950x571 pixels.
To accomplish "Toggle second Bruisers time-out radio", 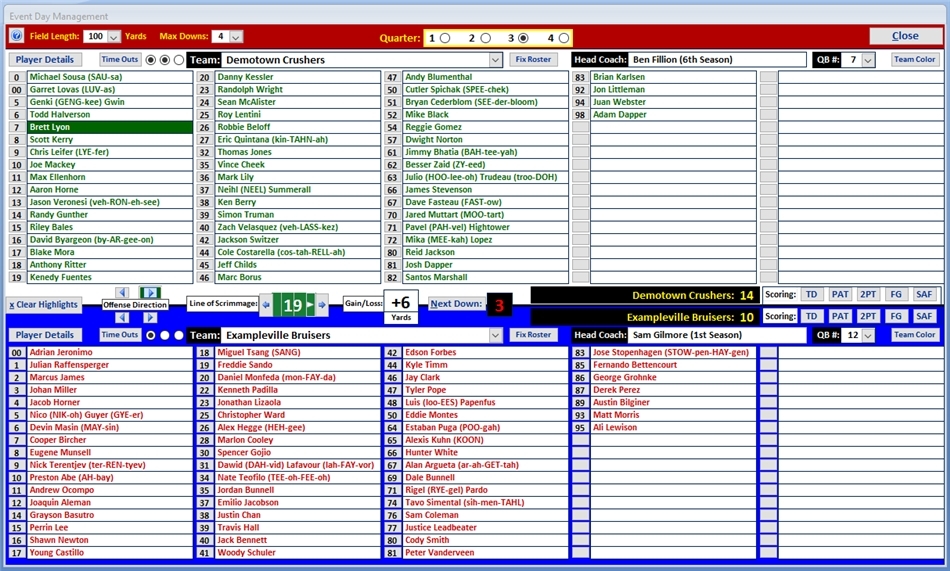I will [165, 335].
